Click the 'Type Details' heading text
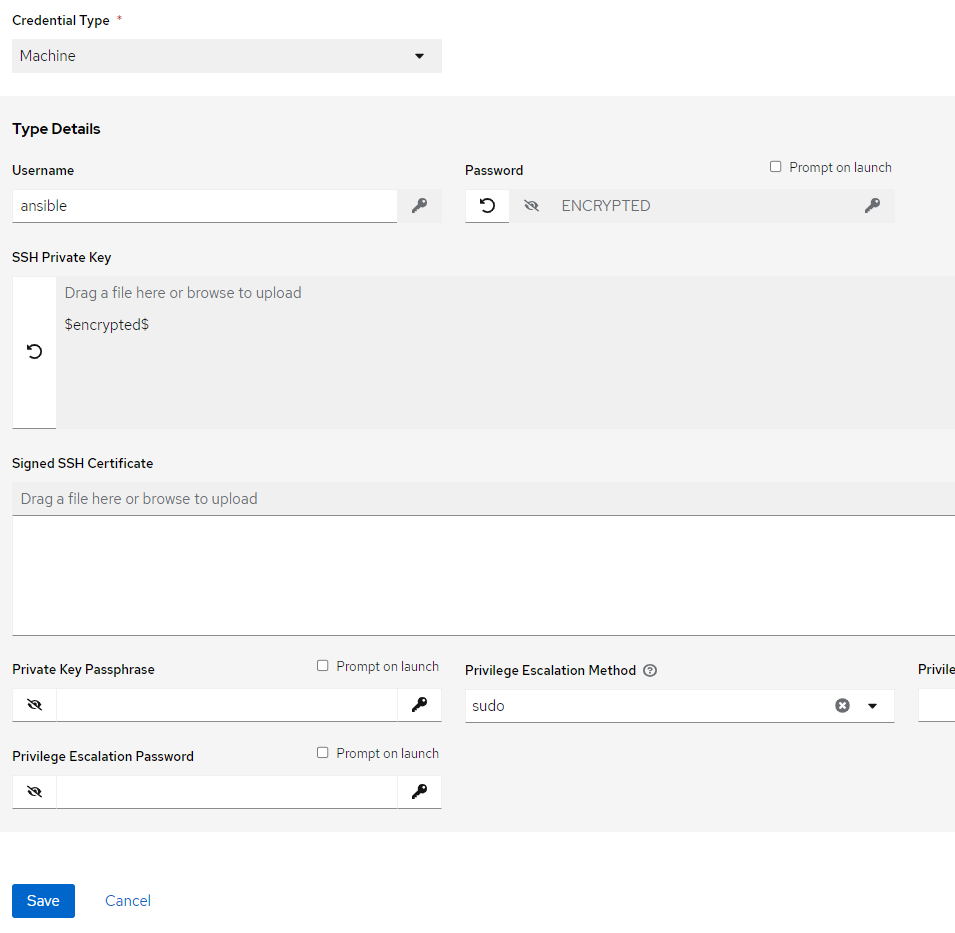 [56, 129]
